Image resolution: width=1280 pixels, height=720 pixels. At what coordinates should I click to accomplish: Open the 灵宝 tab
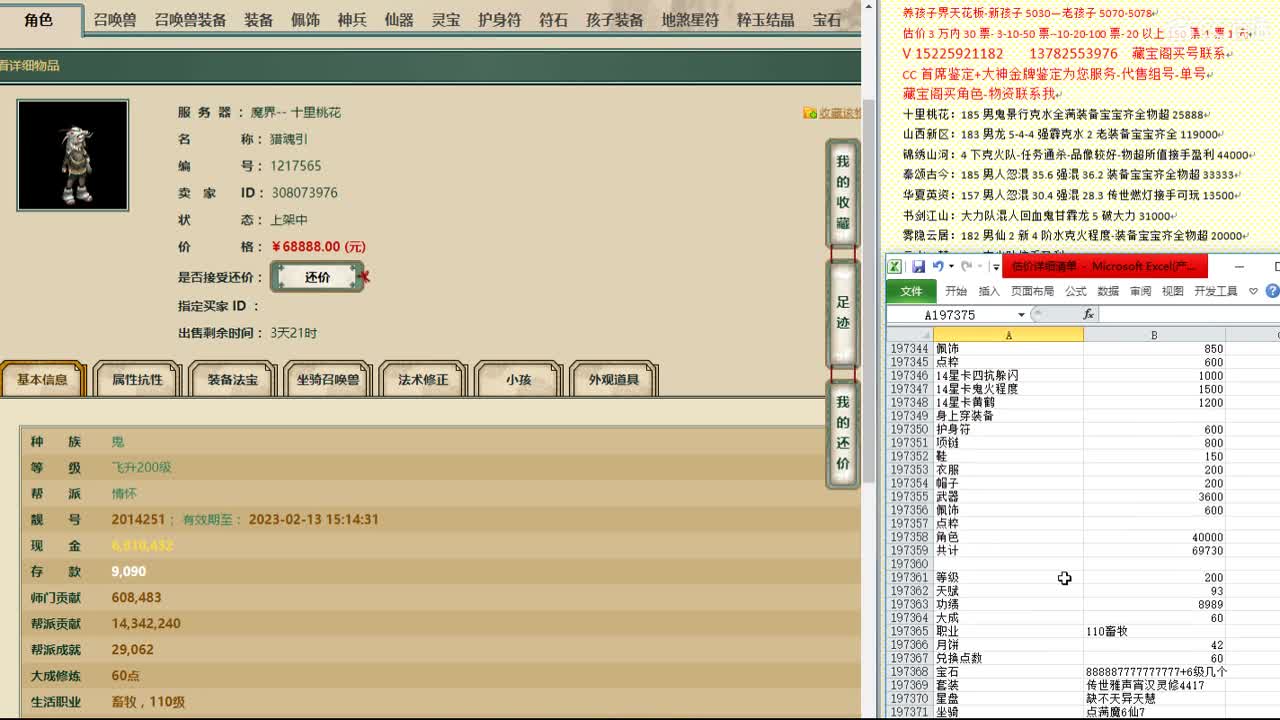click(x=446, y=20)
